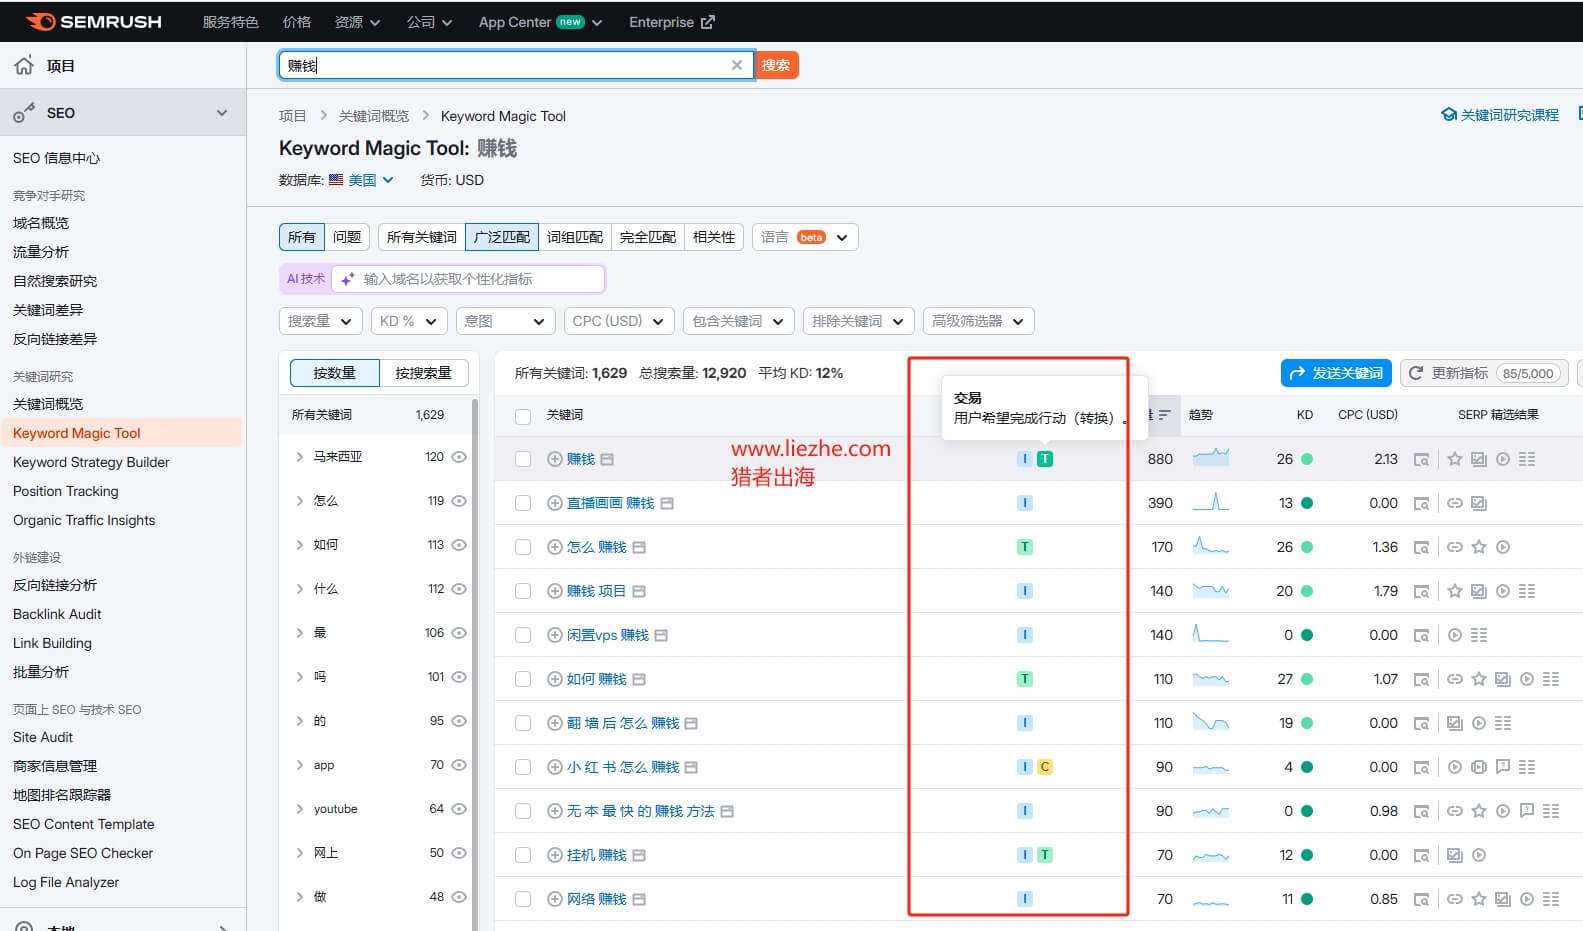Open the 语言 beta language selector
The width and height of the screenshot is (1583, 931).
pyautogui.click(x=805, y=237)
